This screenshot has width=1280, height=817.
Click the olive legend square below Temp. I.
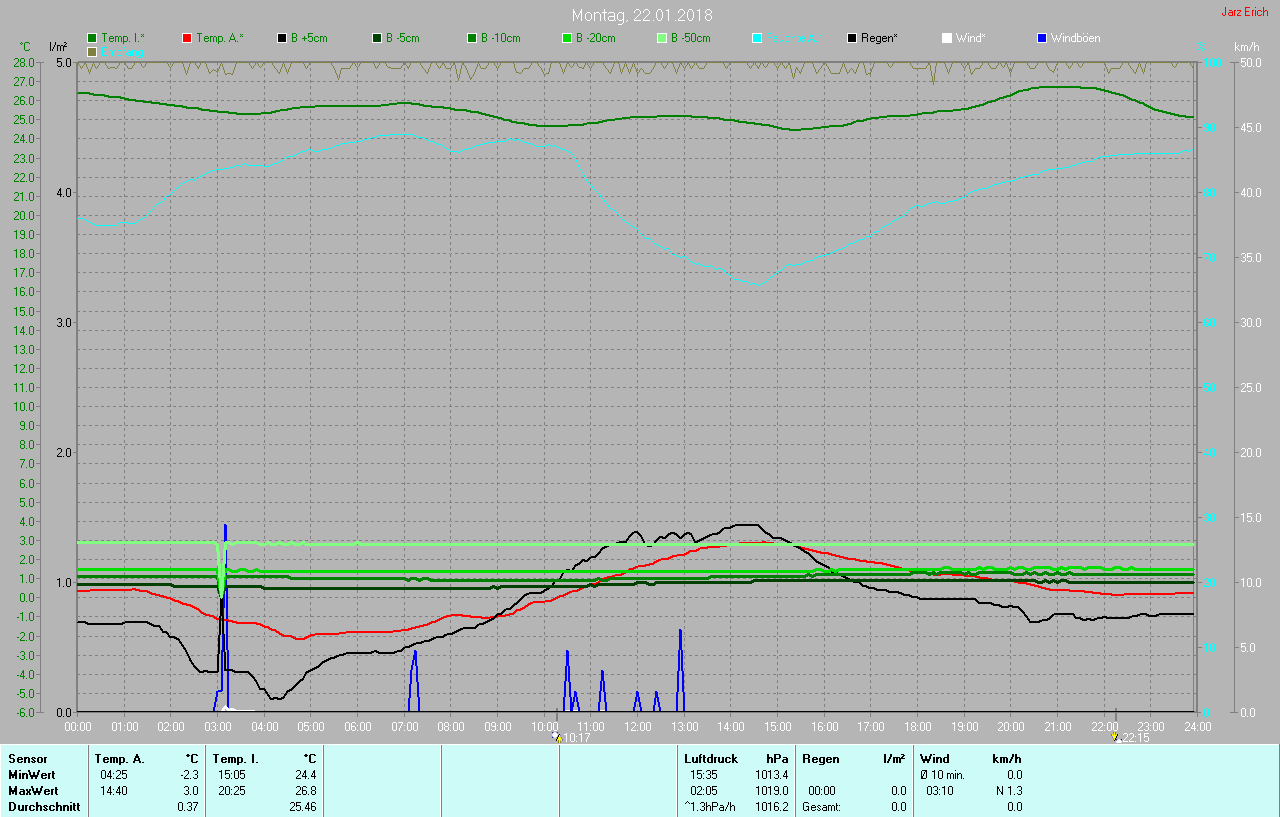(93, 51)
